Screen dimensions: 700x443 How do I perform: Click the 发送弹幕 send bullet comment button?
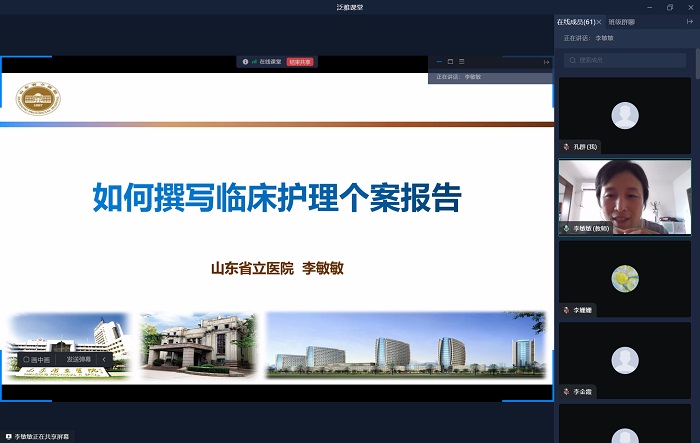pos(78,359)
